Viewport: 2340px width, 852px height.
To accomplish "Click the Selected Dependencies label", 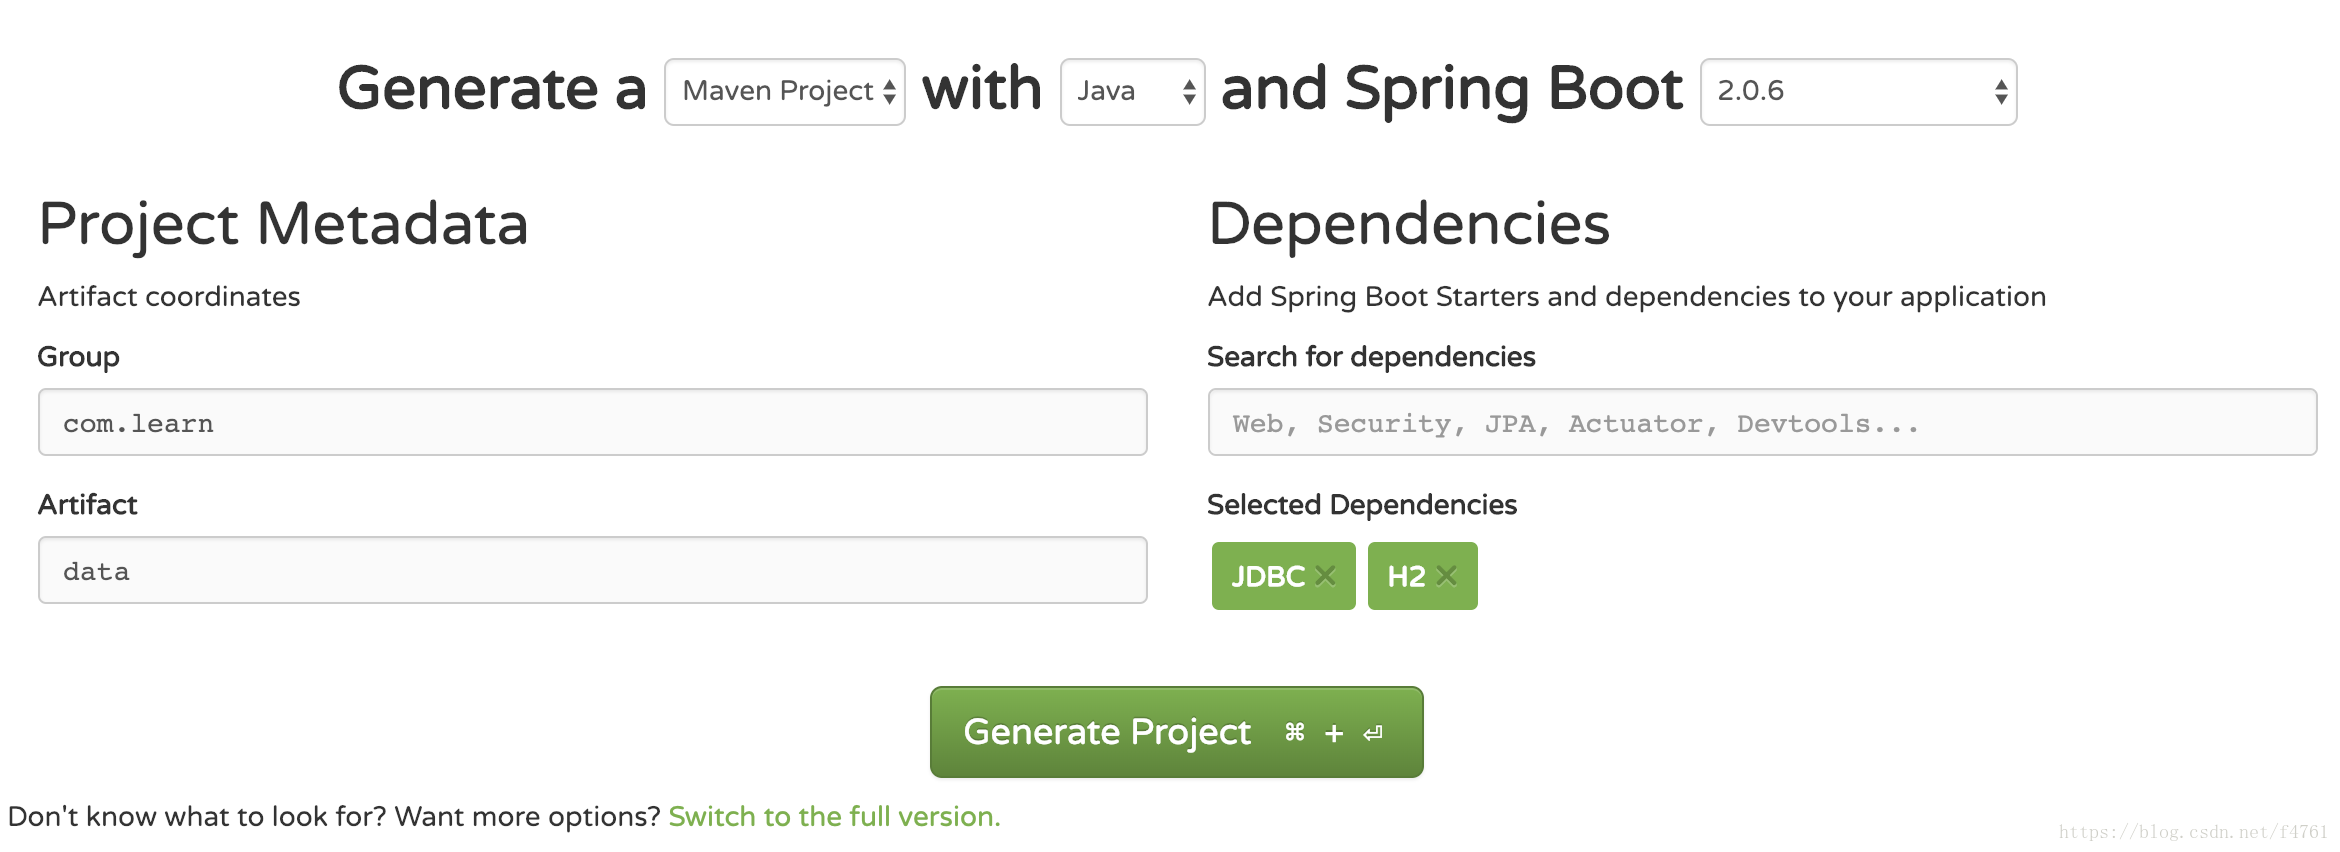I will [1362, 505].
